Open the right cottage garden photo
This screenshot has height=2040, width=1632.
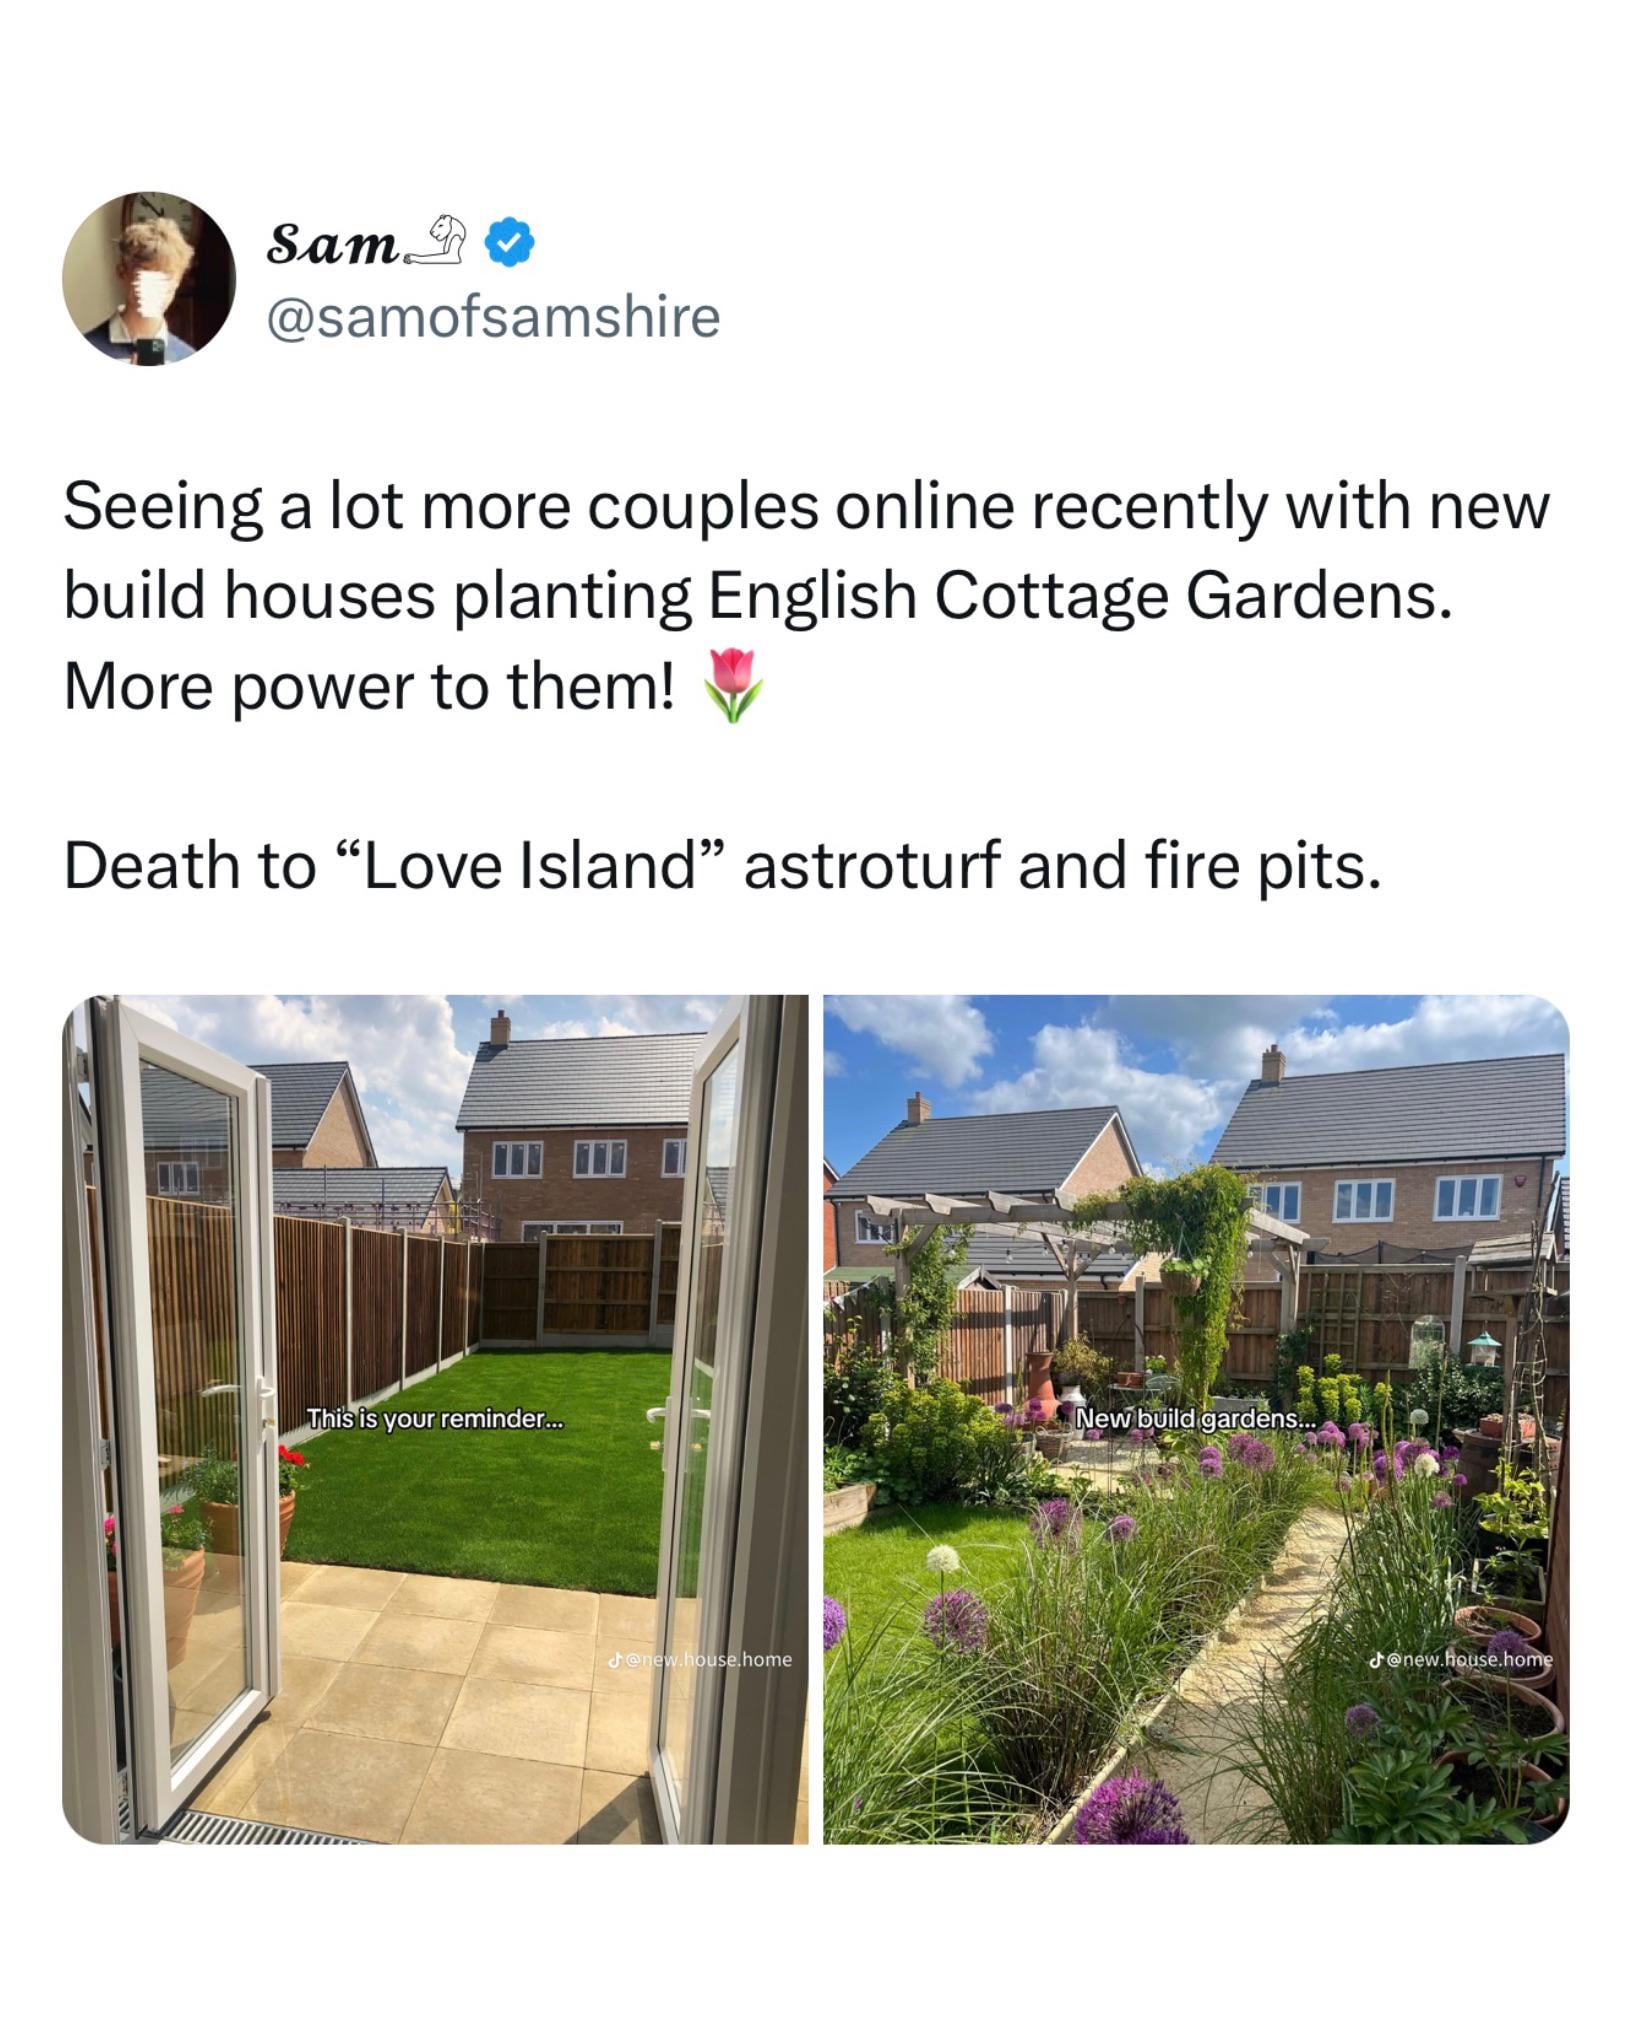1196,1419
